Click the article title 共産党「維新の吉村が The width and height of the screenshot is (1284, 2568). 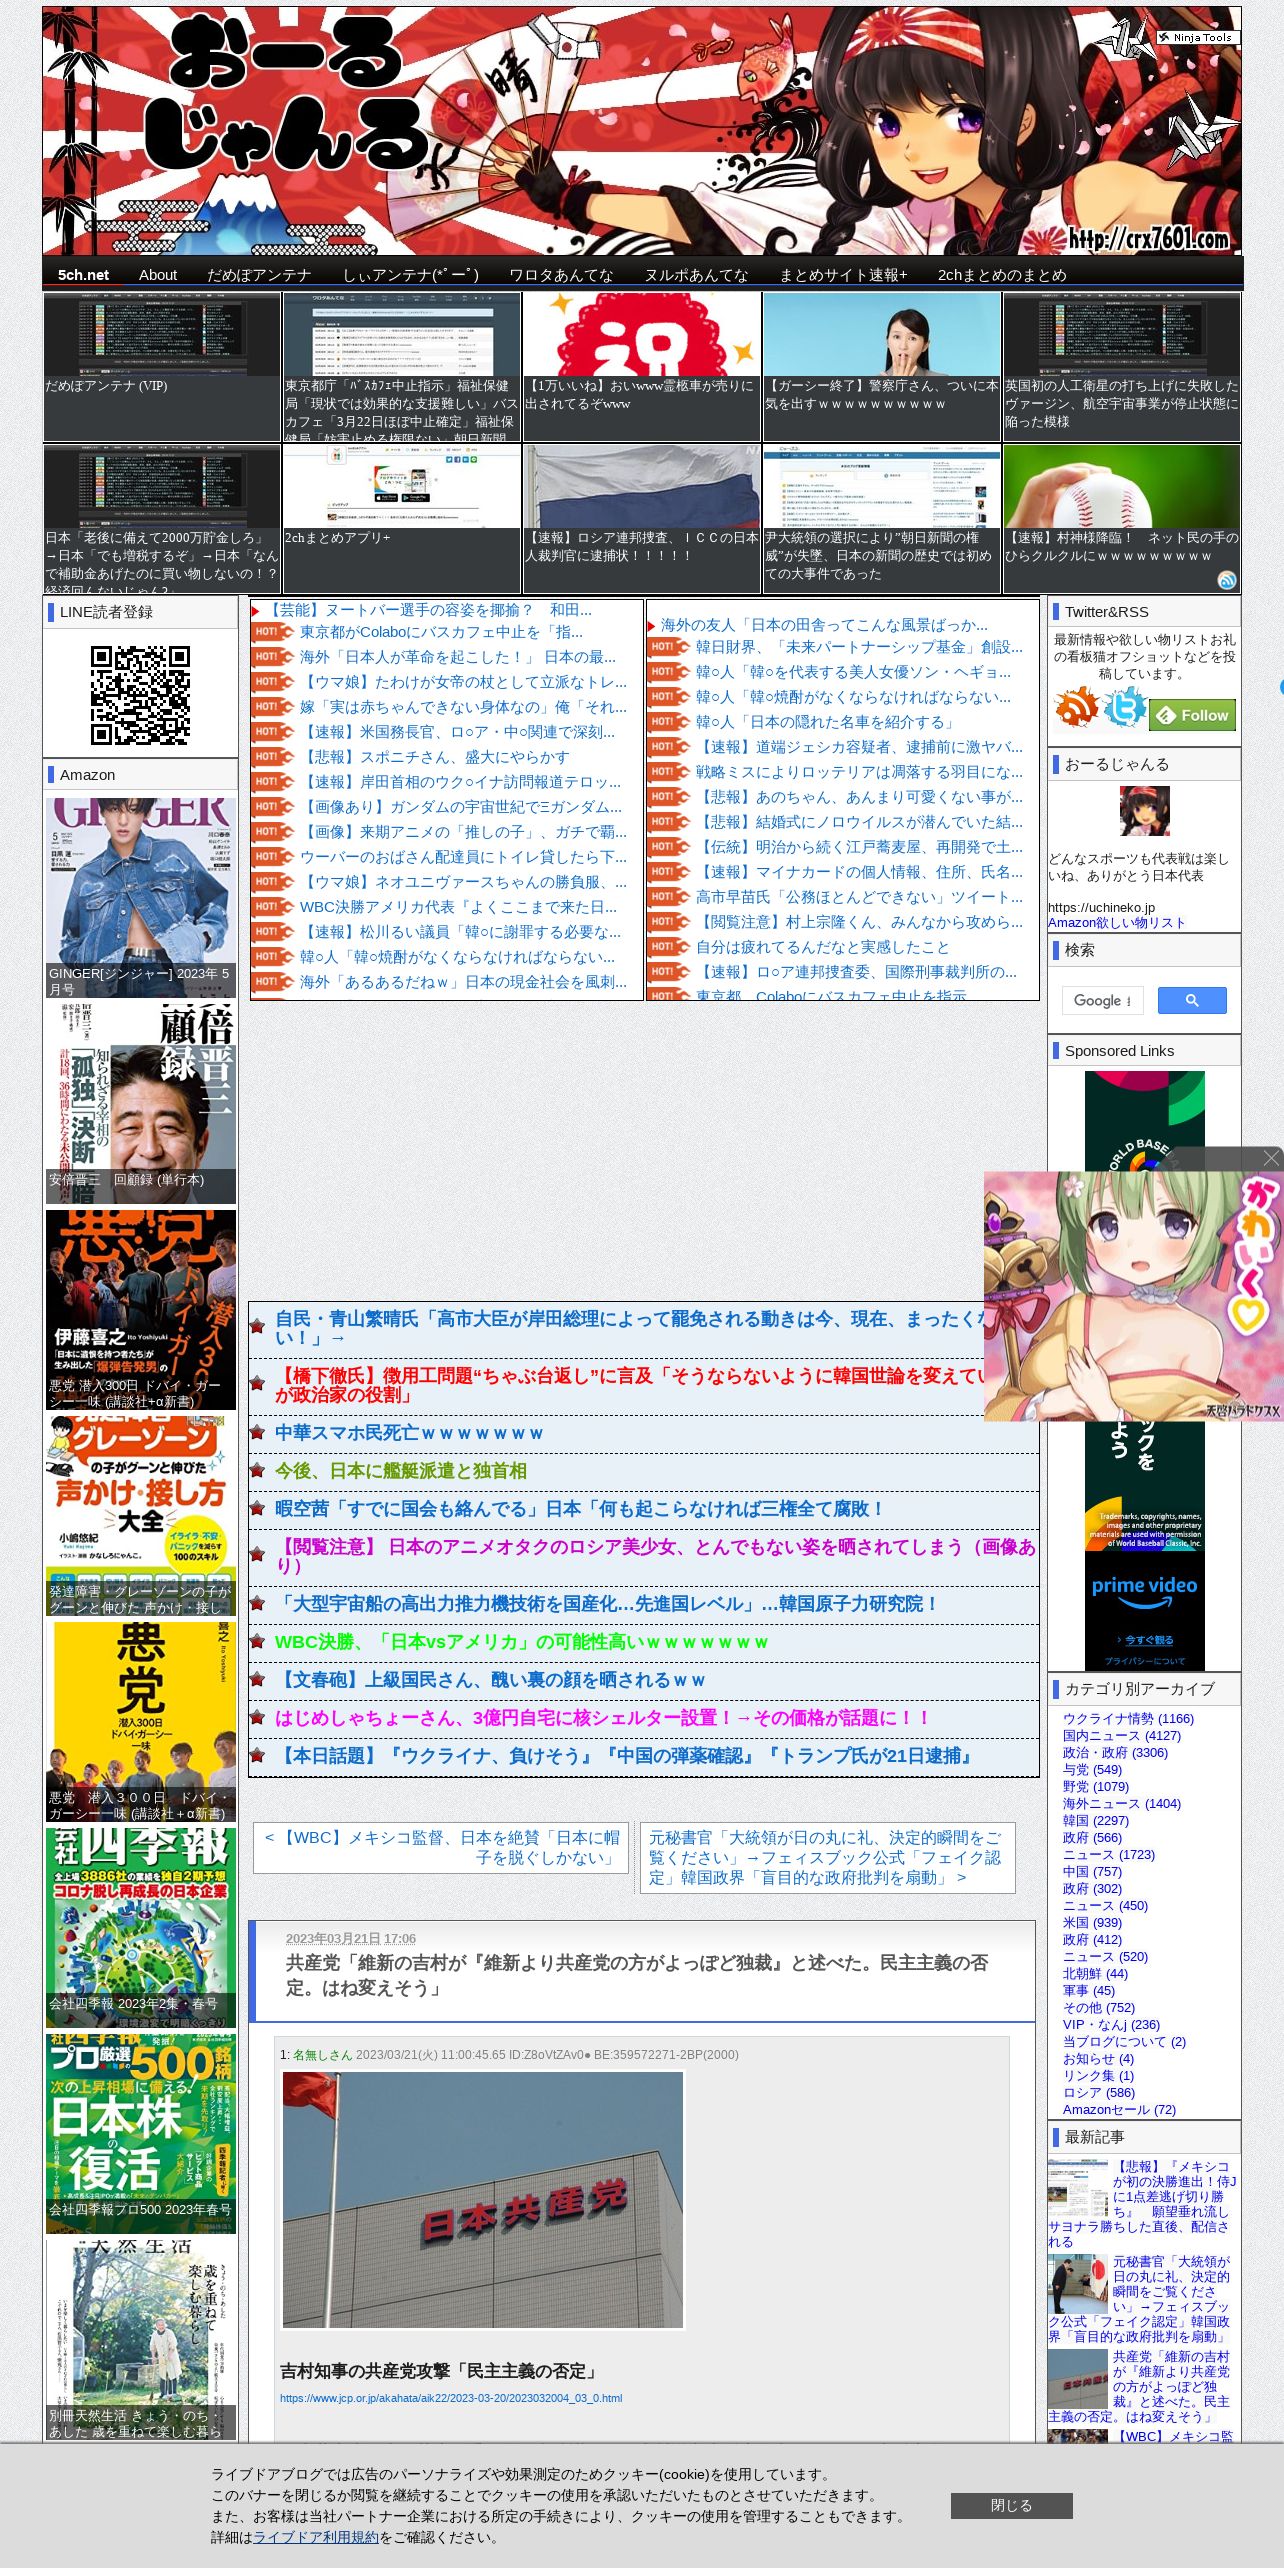pos(637,1975)
